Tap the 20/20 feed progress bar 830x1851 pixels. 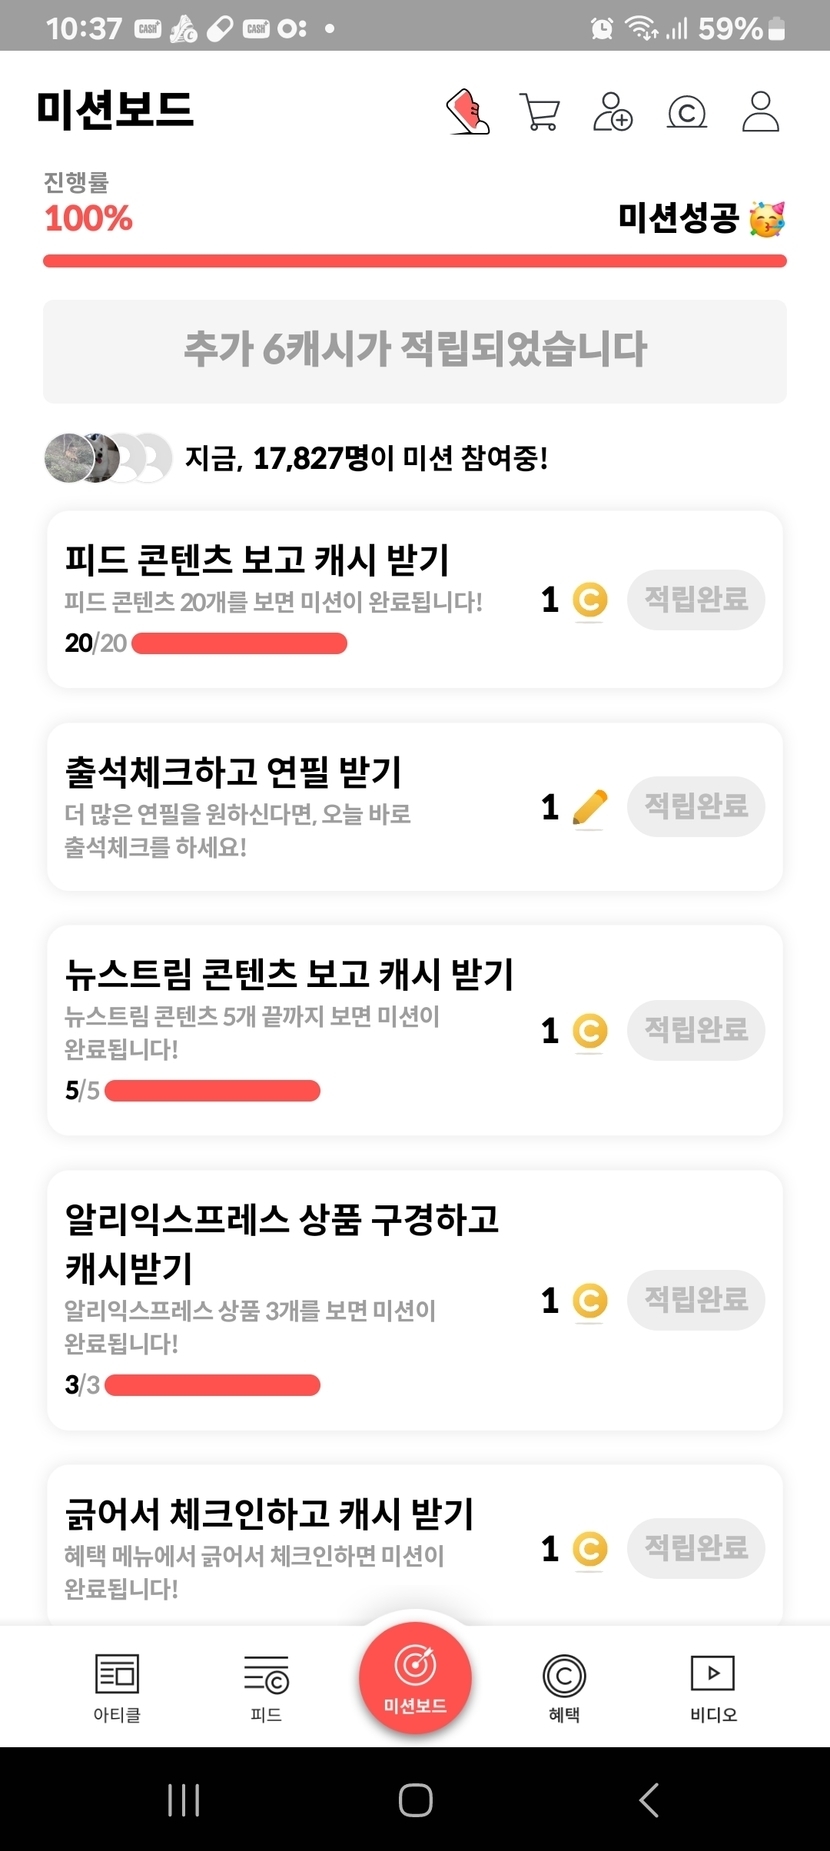click(x=239, y=643)
